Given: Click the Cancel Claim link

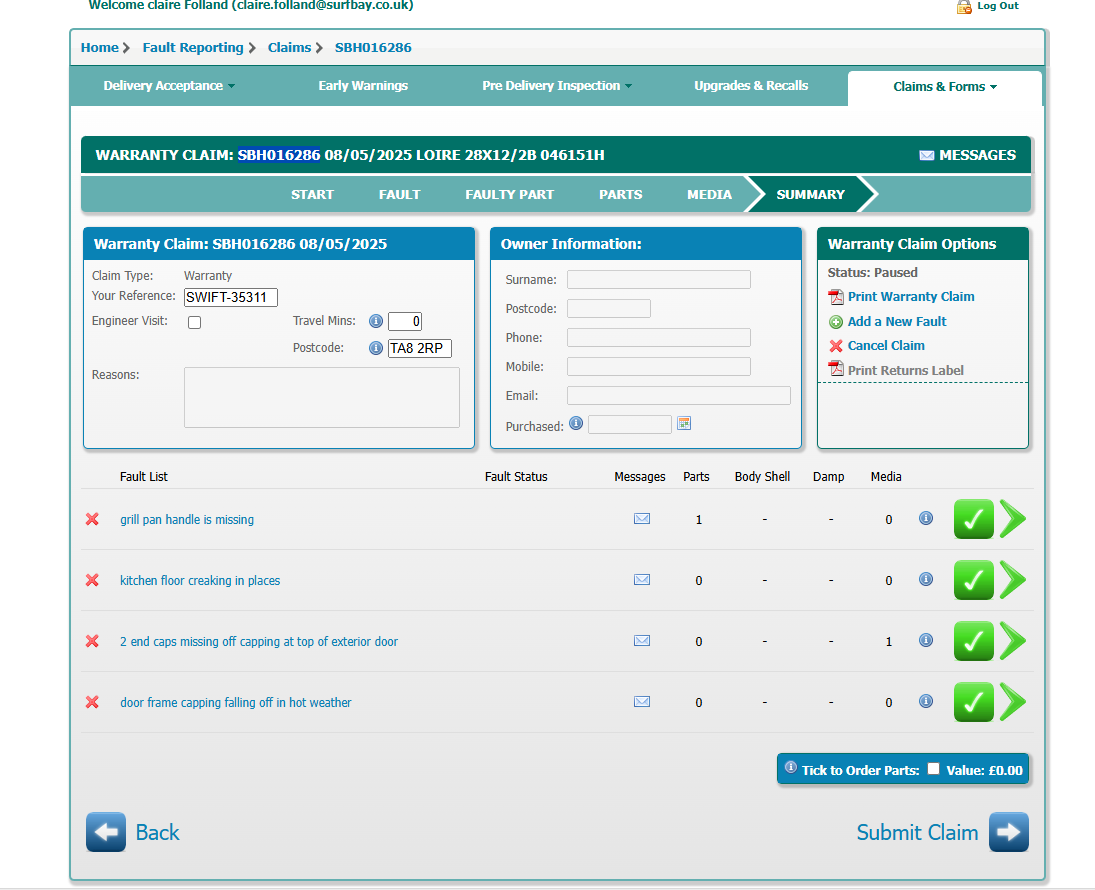Looking at the screenshot, I should tap(885, 346).
